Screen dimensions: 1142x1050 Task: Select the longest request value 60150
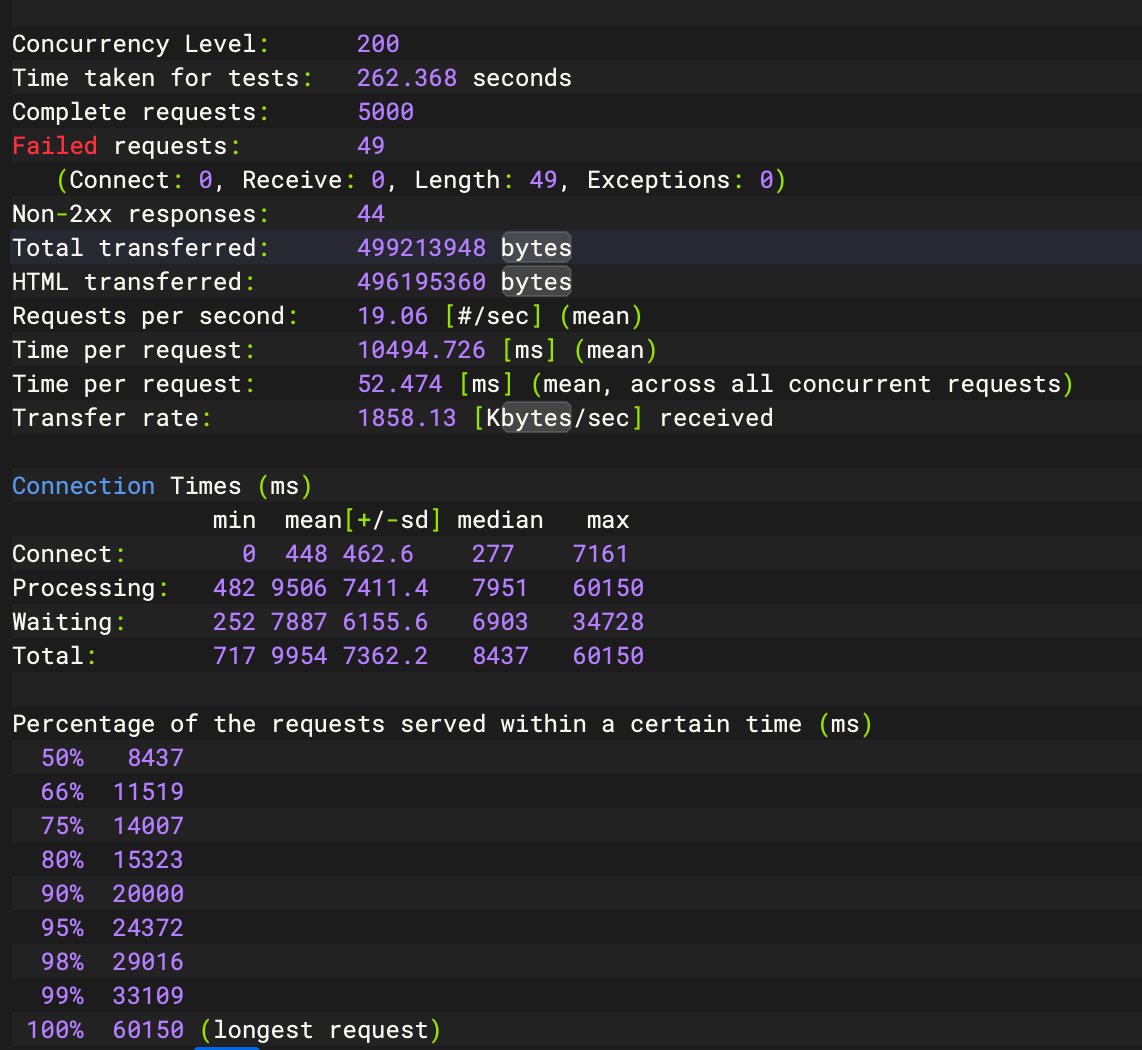point(148,1029)
